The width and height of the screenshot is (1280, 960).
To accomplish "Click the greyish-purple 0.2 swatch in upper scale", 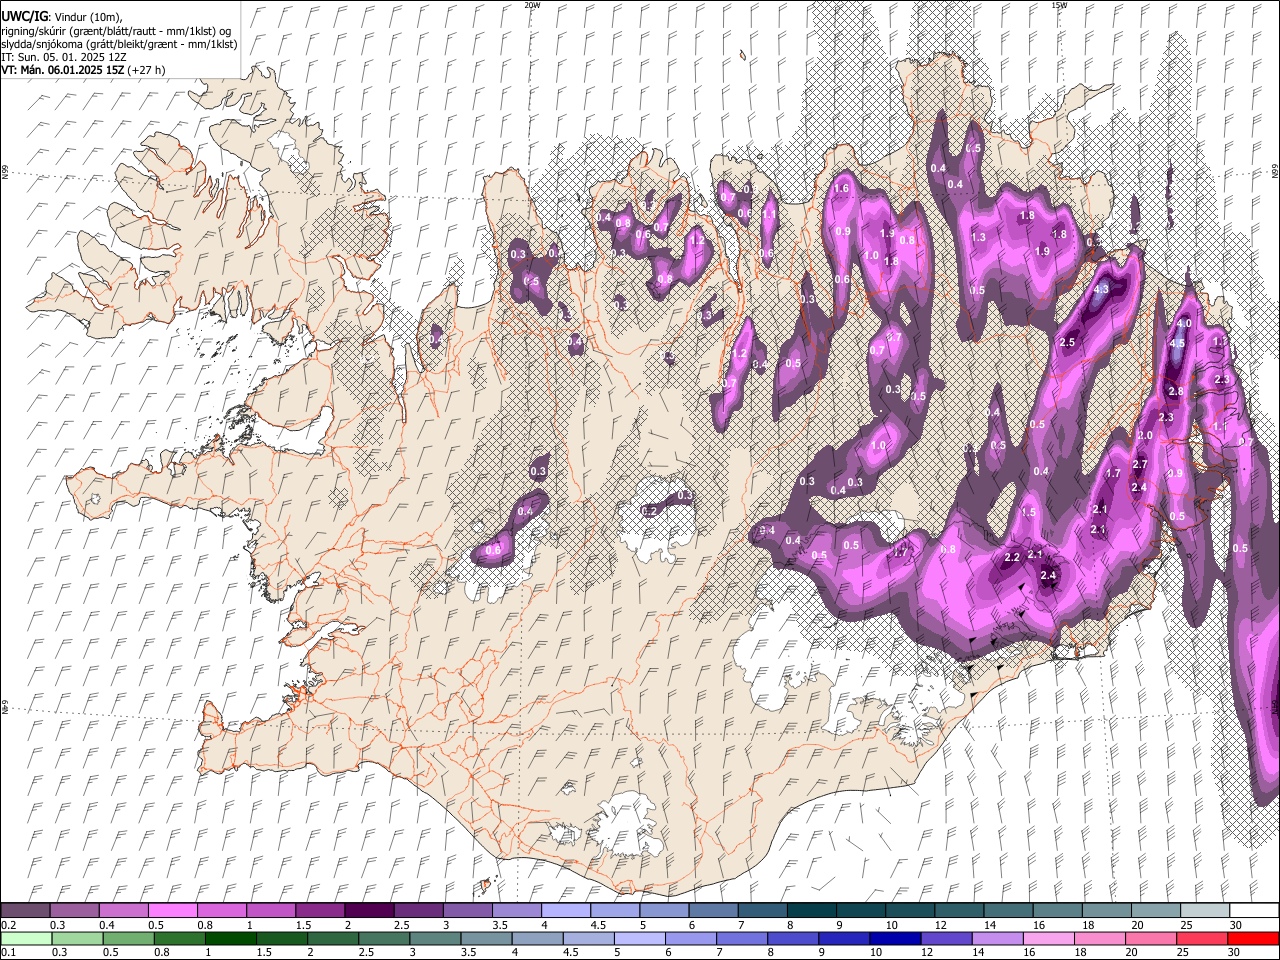I will pos(25,910).
